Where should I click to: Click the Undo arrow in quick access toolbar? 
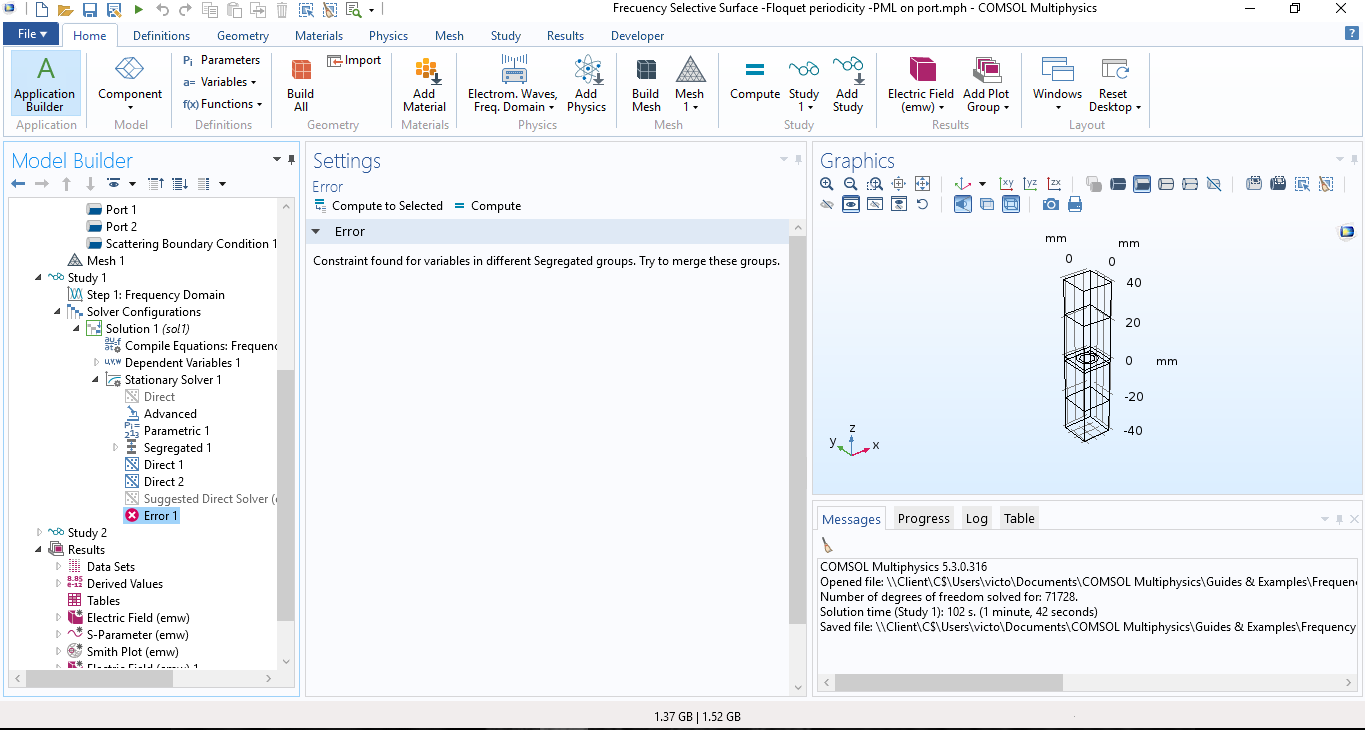coord(162,10)
